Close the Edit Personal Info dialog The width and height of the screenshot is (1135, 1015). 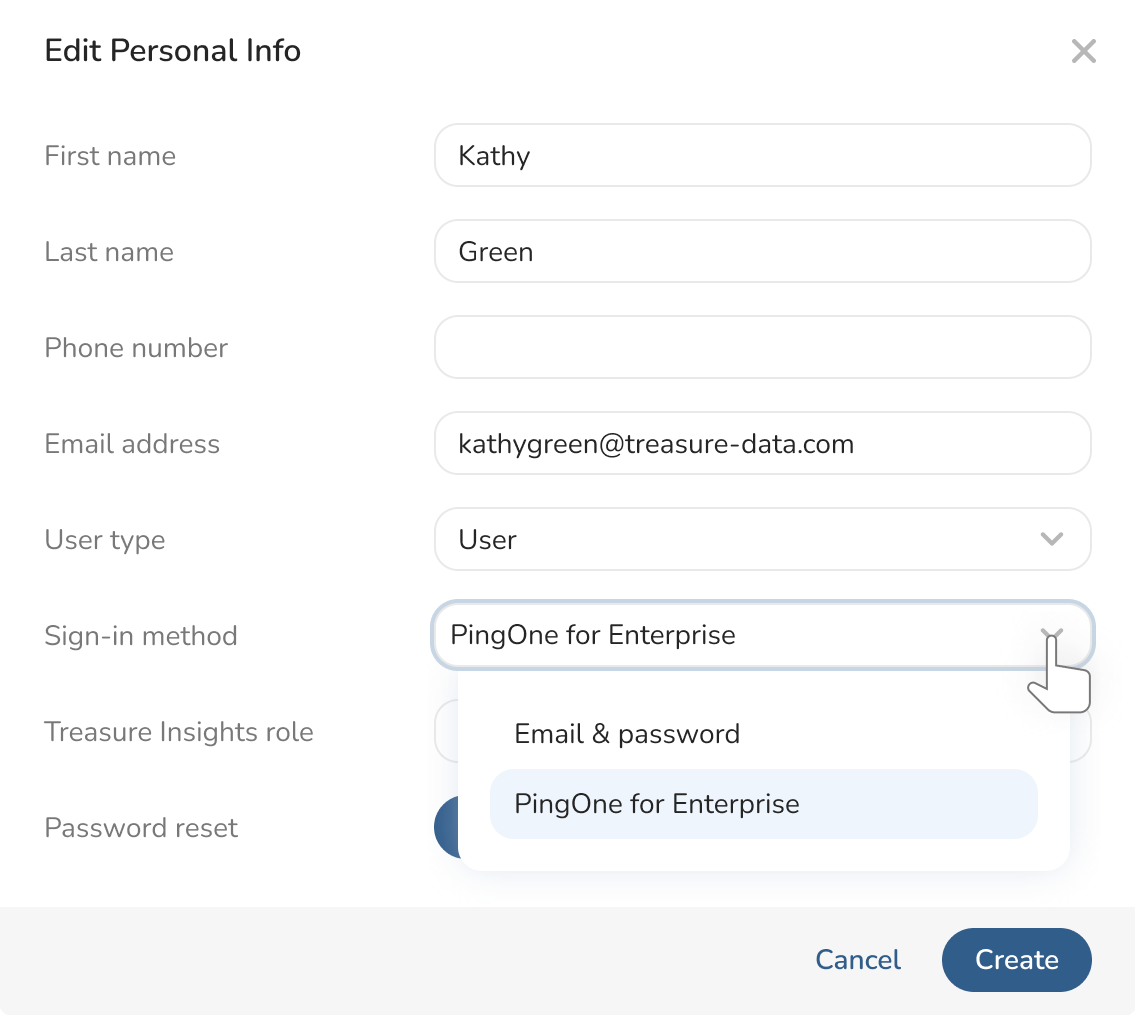click(1083, 51)
